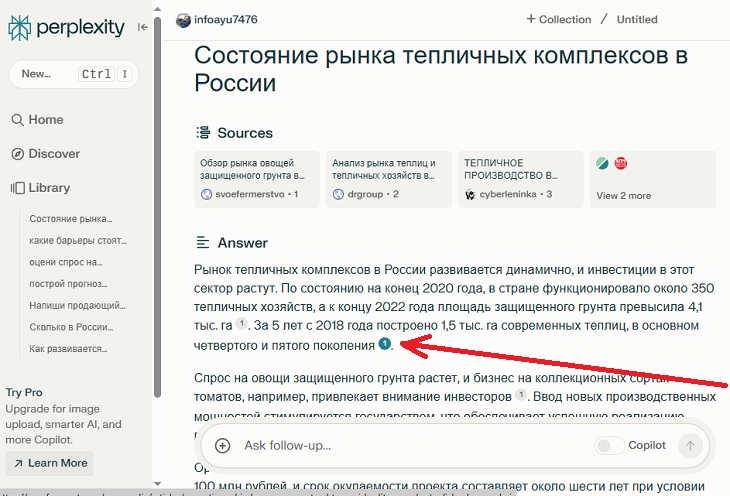Open thread 'оцени спрос на...'

(x=66, y=262)
